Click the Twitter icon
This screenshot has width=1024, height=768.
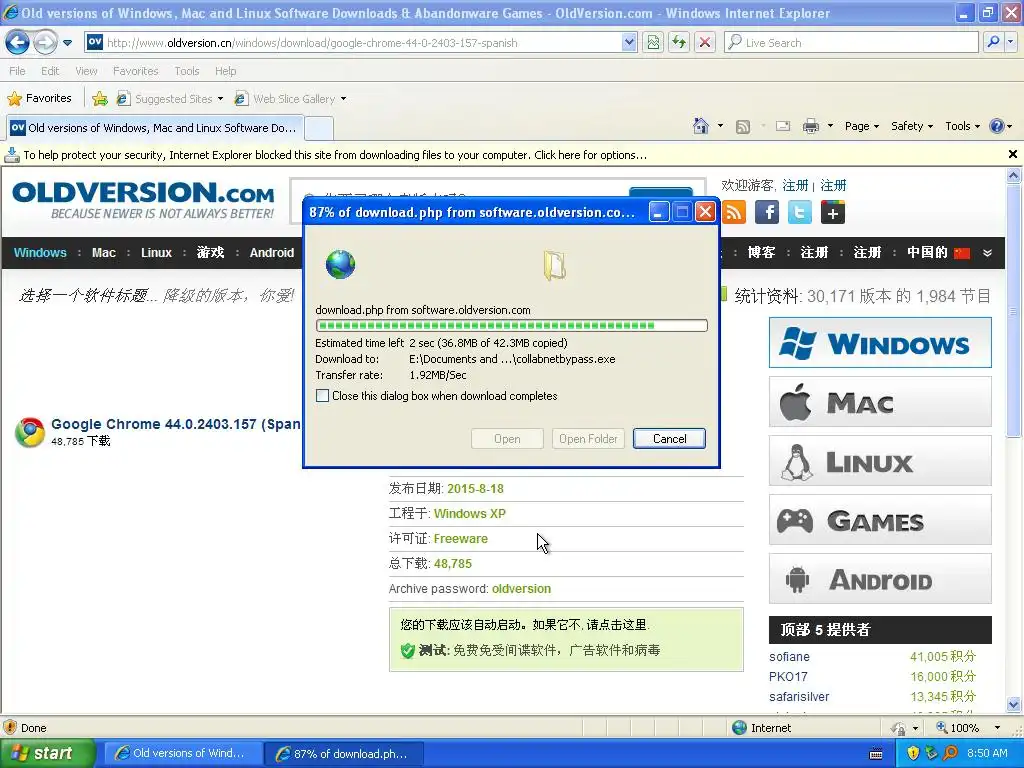[799, 212]
